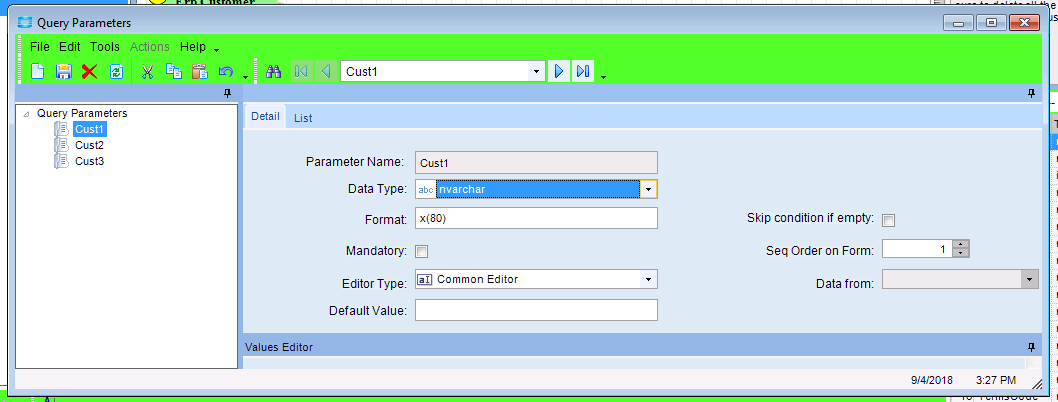Save using the floppy disk icon

[63, 71]
